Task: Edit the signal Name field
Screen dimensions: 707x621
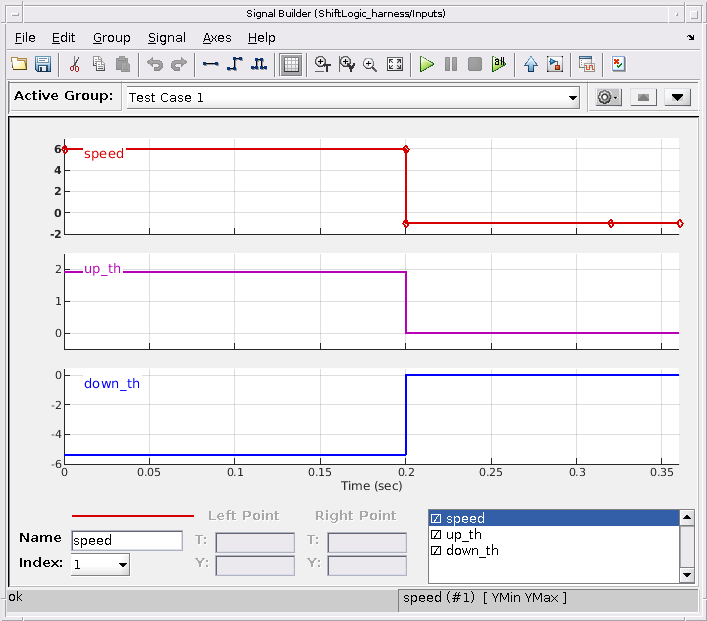Action: point(127,540)
